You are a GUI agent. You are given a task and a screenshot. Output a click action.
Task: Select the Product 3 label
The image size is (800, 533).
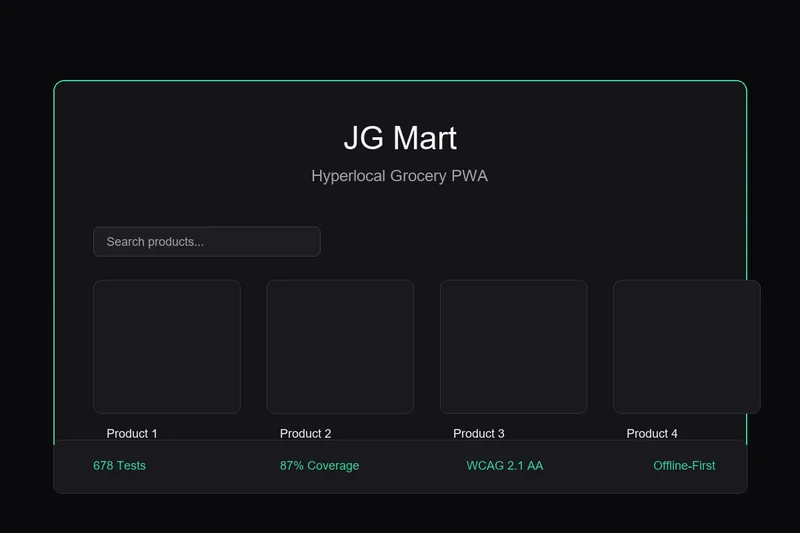(x=479, y=434)
